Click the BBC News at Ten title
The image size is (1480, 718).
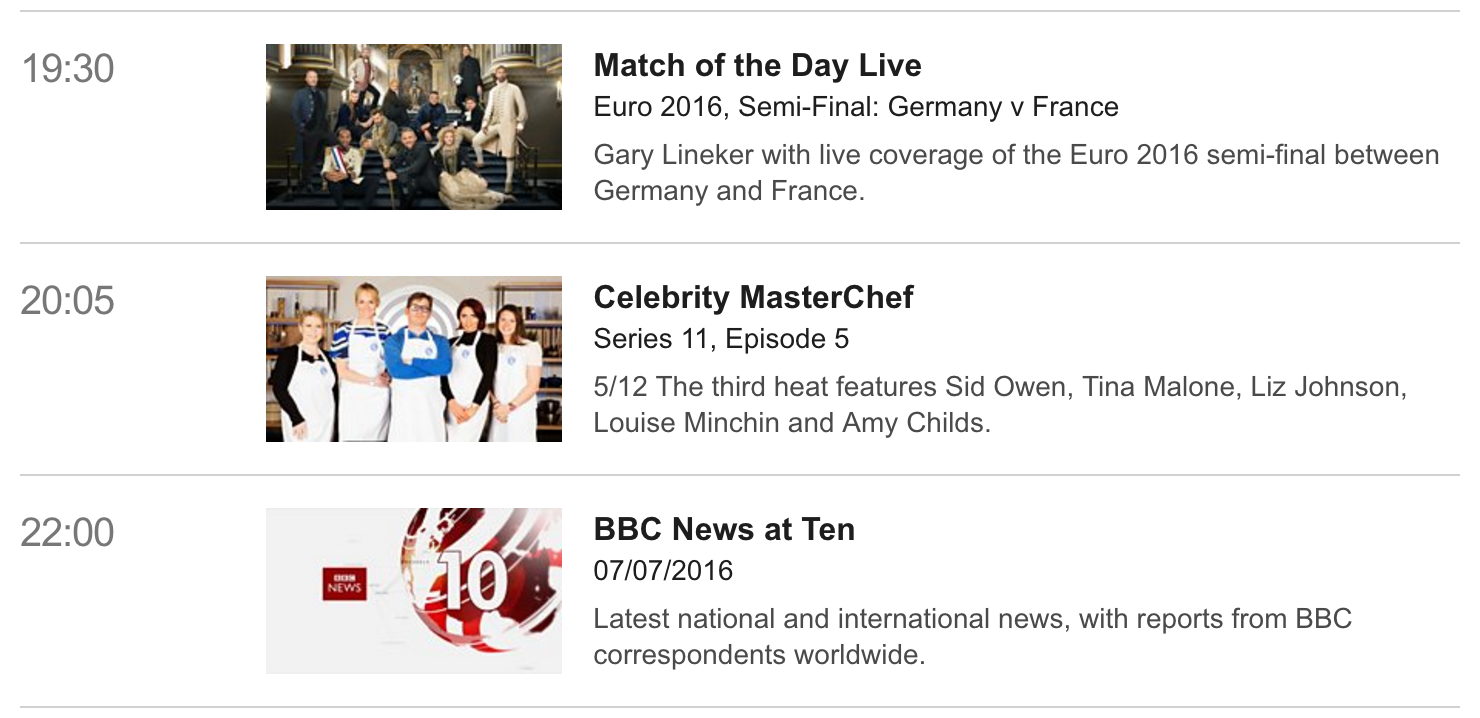click(724, 530)
